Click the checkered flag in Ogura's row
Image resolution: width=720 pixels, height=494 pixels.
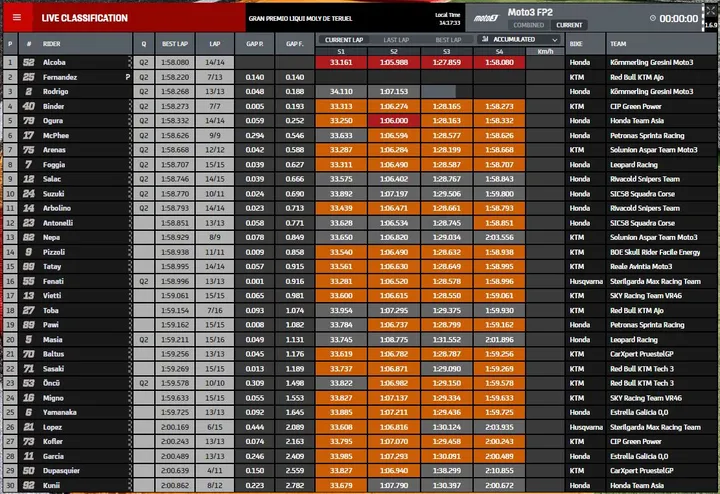130,121
